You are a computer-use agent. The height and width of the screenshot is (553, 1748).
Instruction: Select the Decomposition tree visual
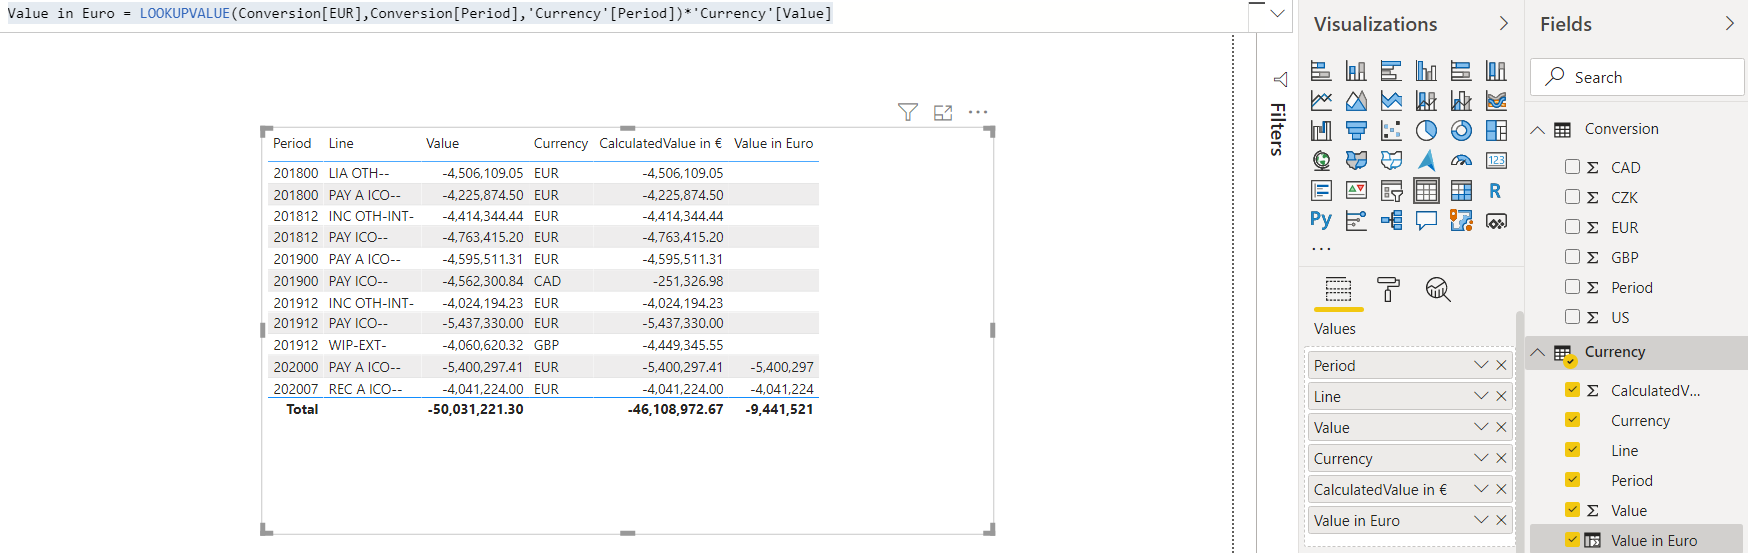click(1391, 220)
